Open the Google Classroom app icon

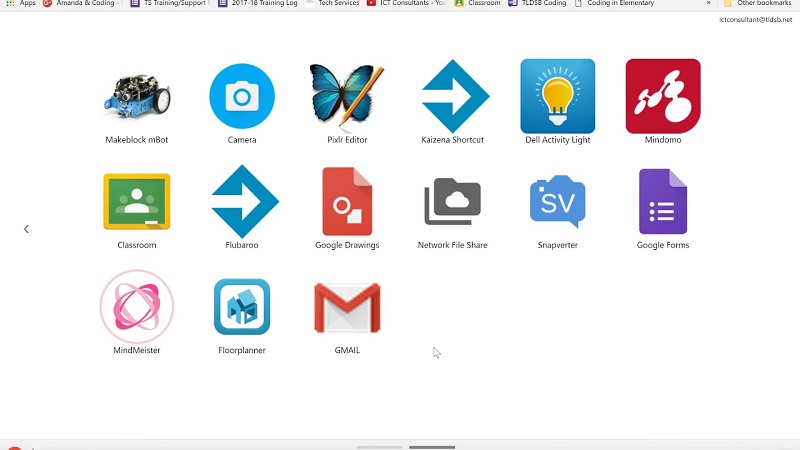[137, 201]
